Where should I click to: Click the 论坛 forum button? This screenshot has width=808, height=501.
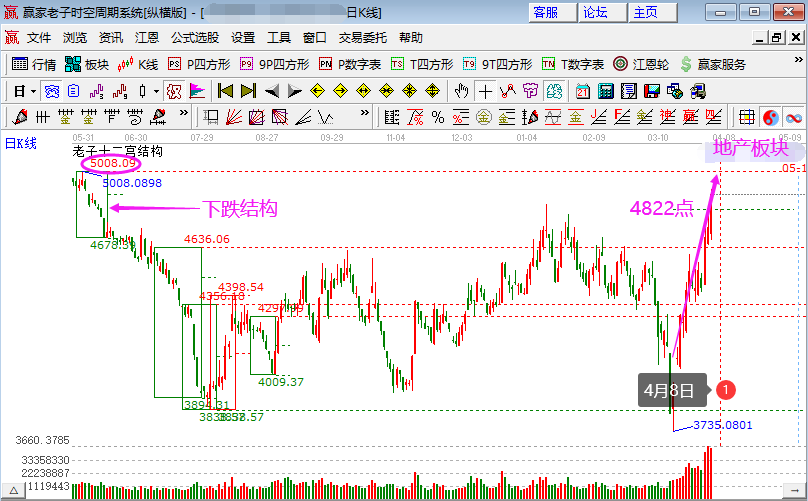603,12
